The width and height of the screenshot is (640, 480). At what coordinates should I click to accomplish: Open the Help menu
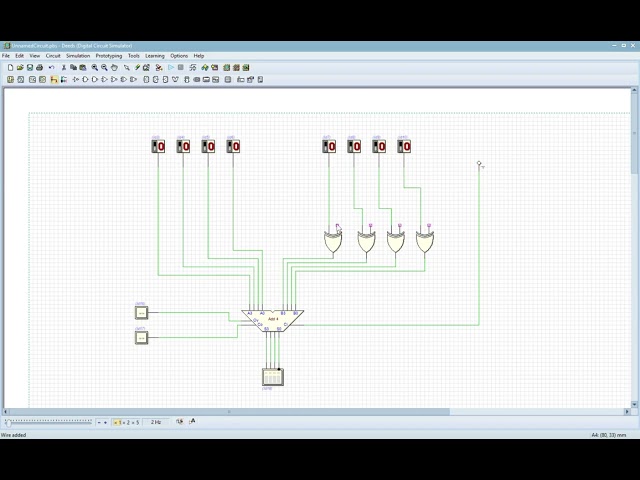click(199, 56)
